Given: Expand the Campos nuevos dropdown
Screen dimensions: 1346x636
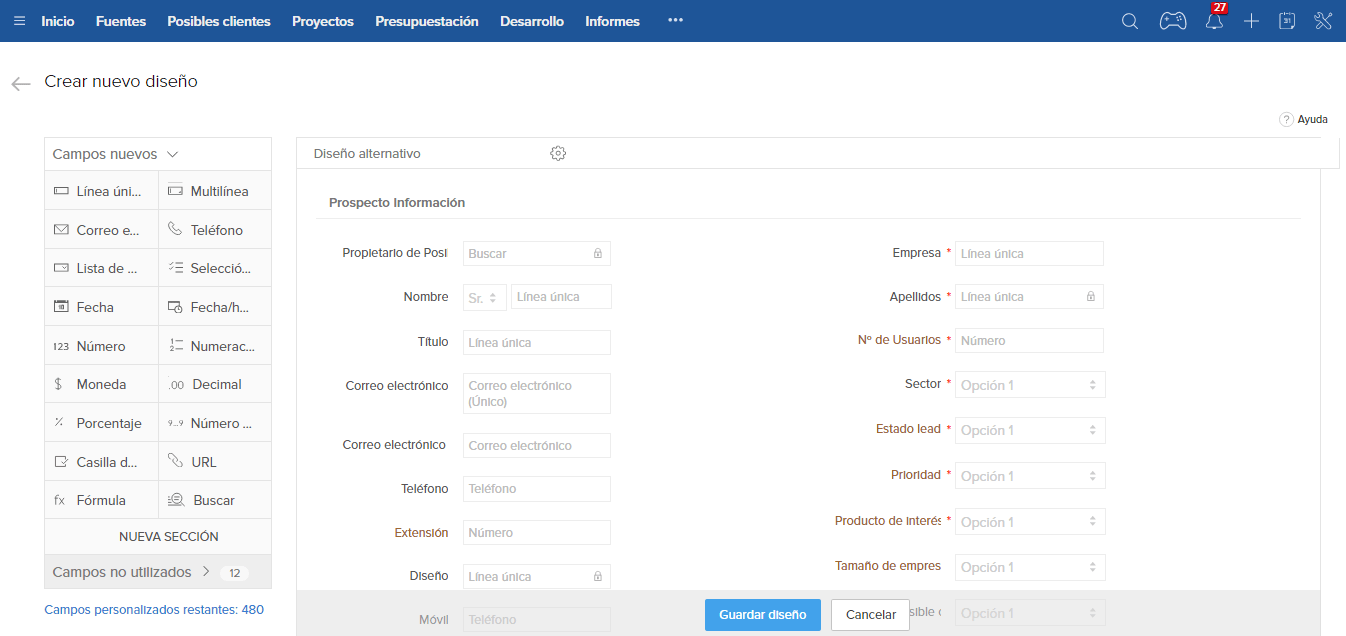Looking at the screenshot, I should [115, 154].
